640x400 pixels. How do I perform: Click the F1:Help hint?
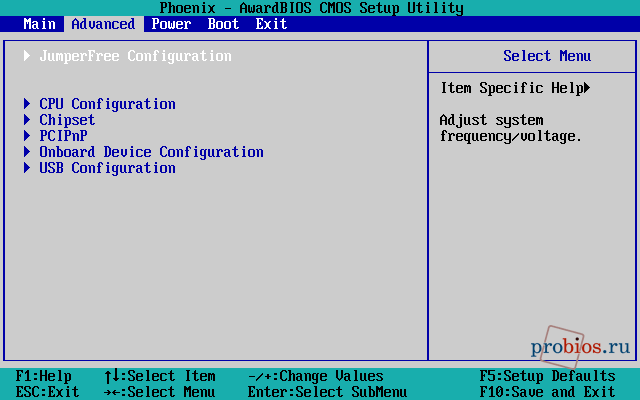43,376
